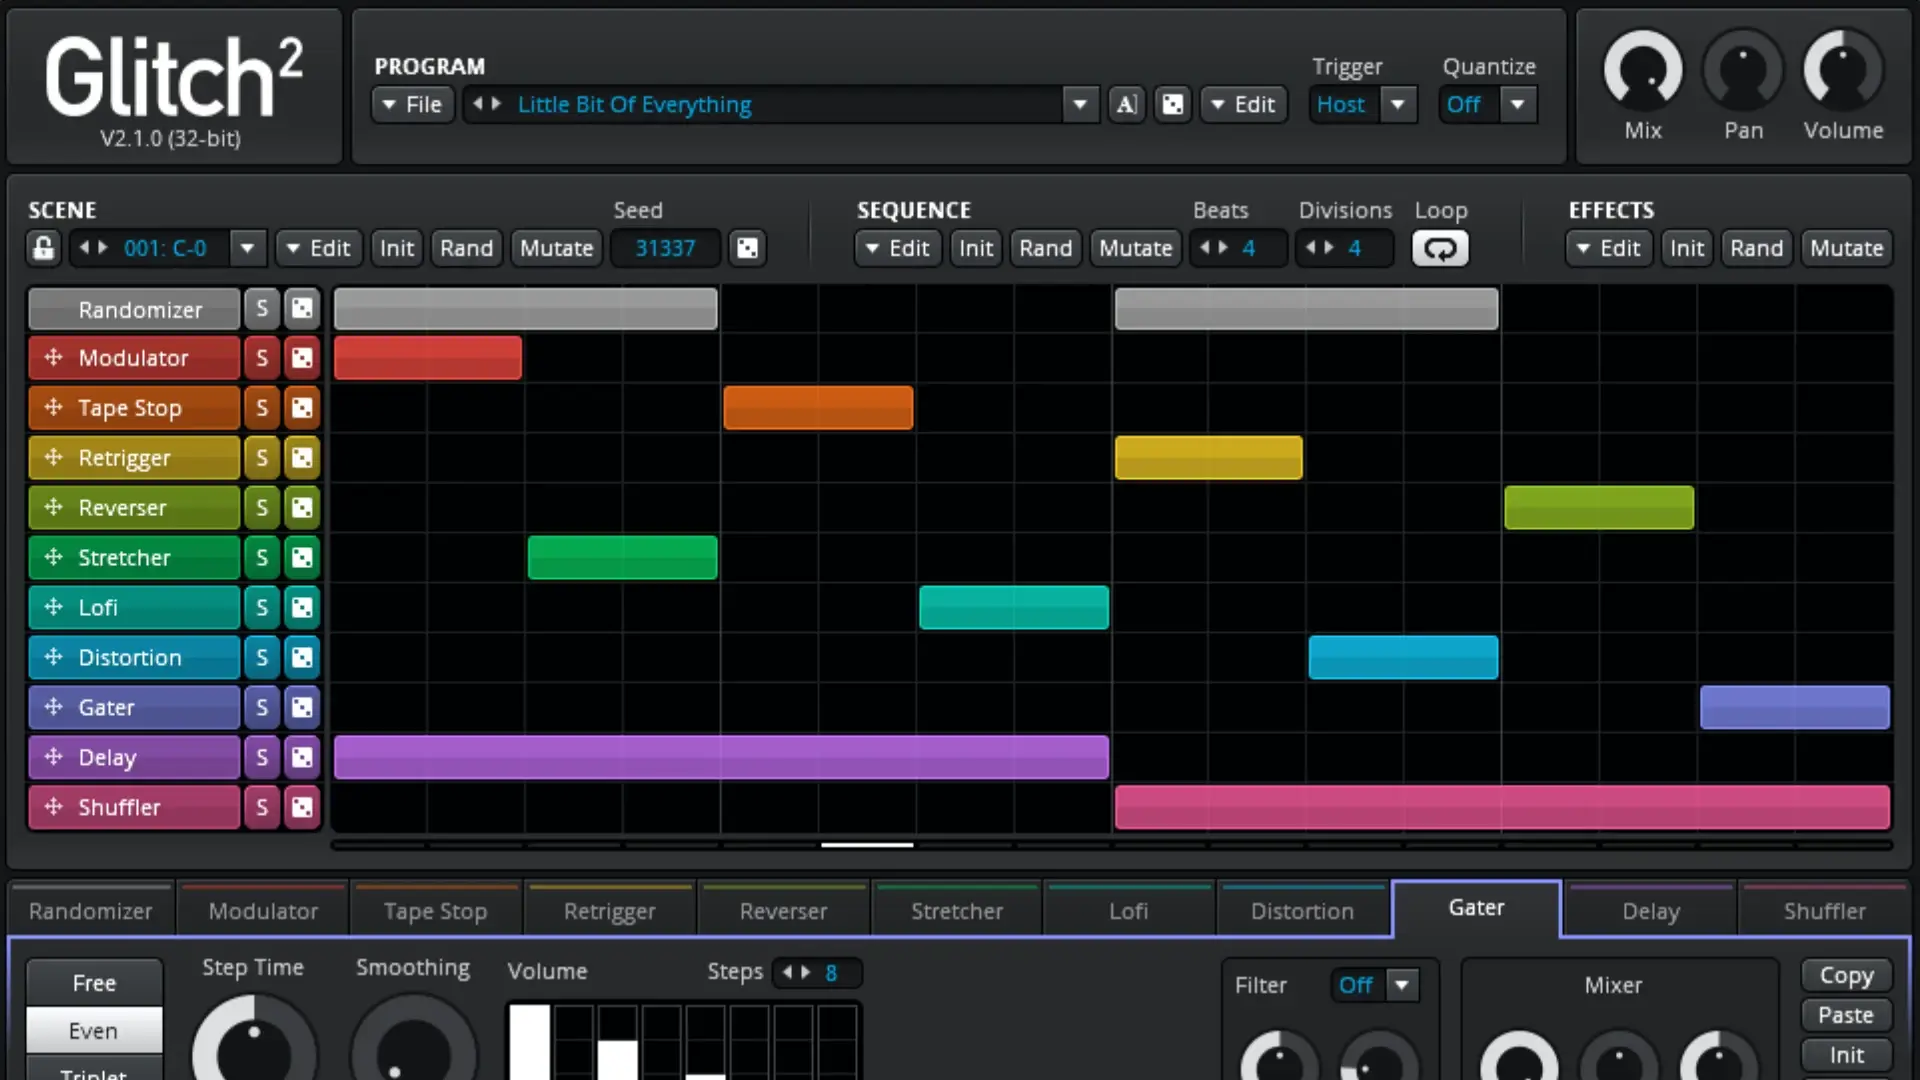The image size is (1920, 1080).
Task: Solo the Modulator effect row
Action: [262, 358]
